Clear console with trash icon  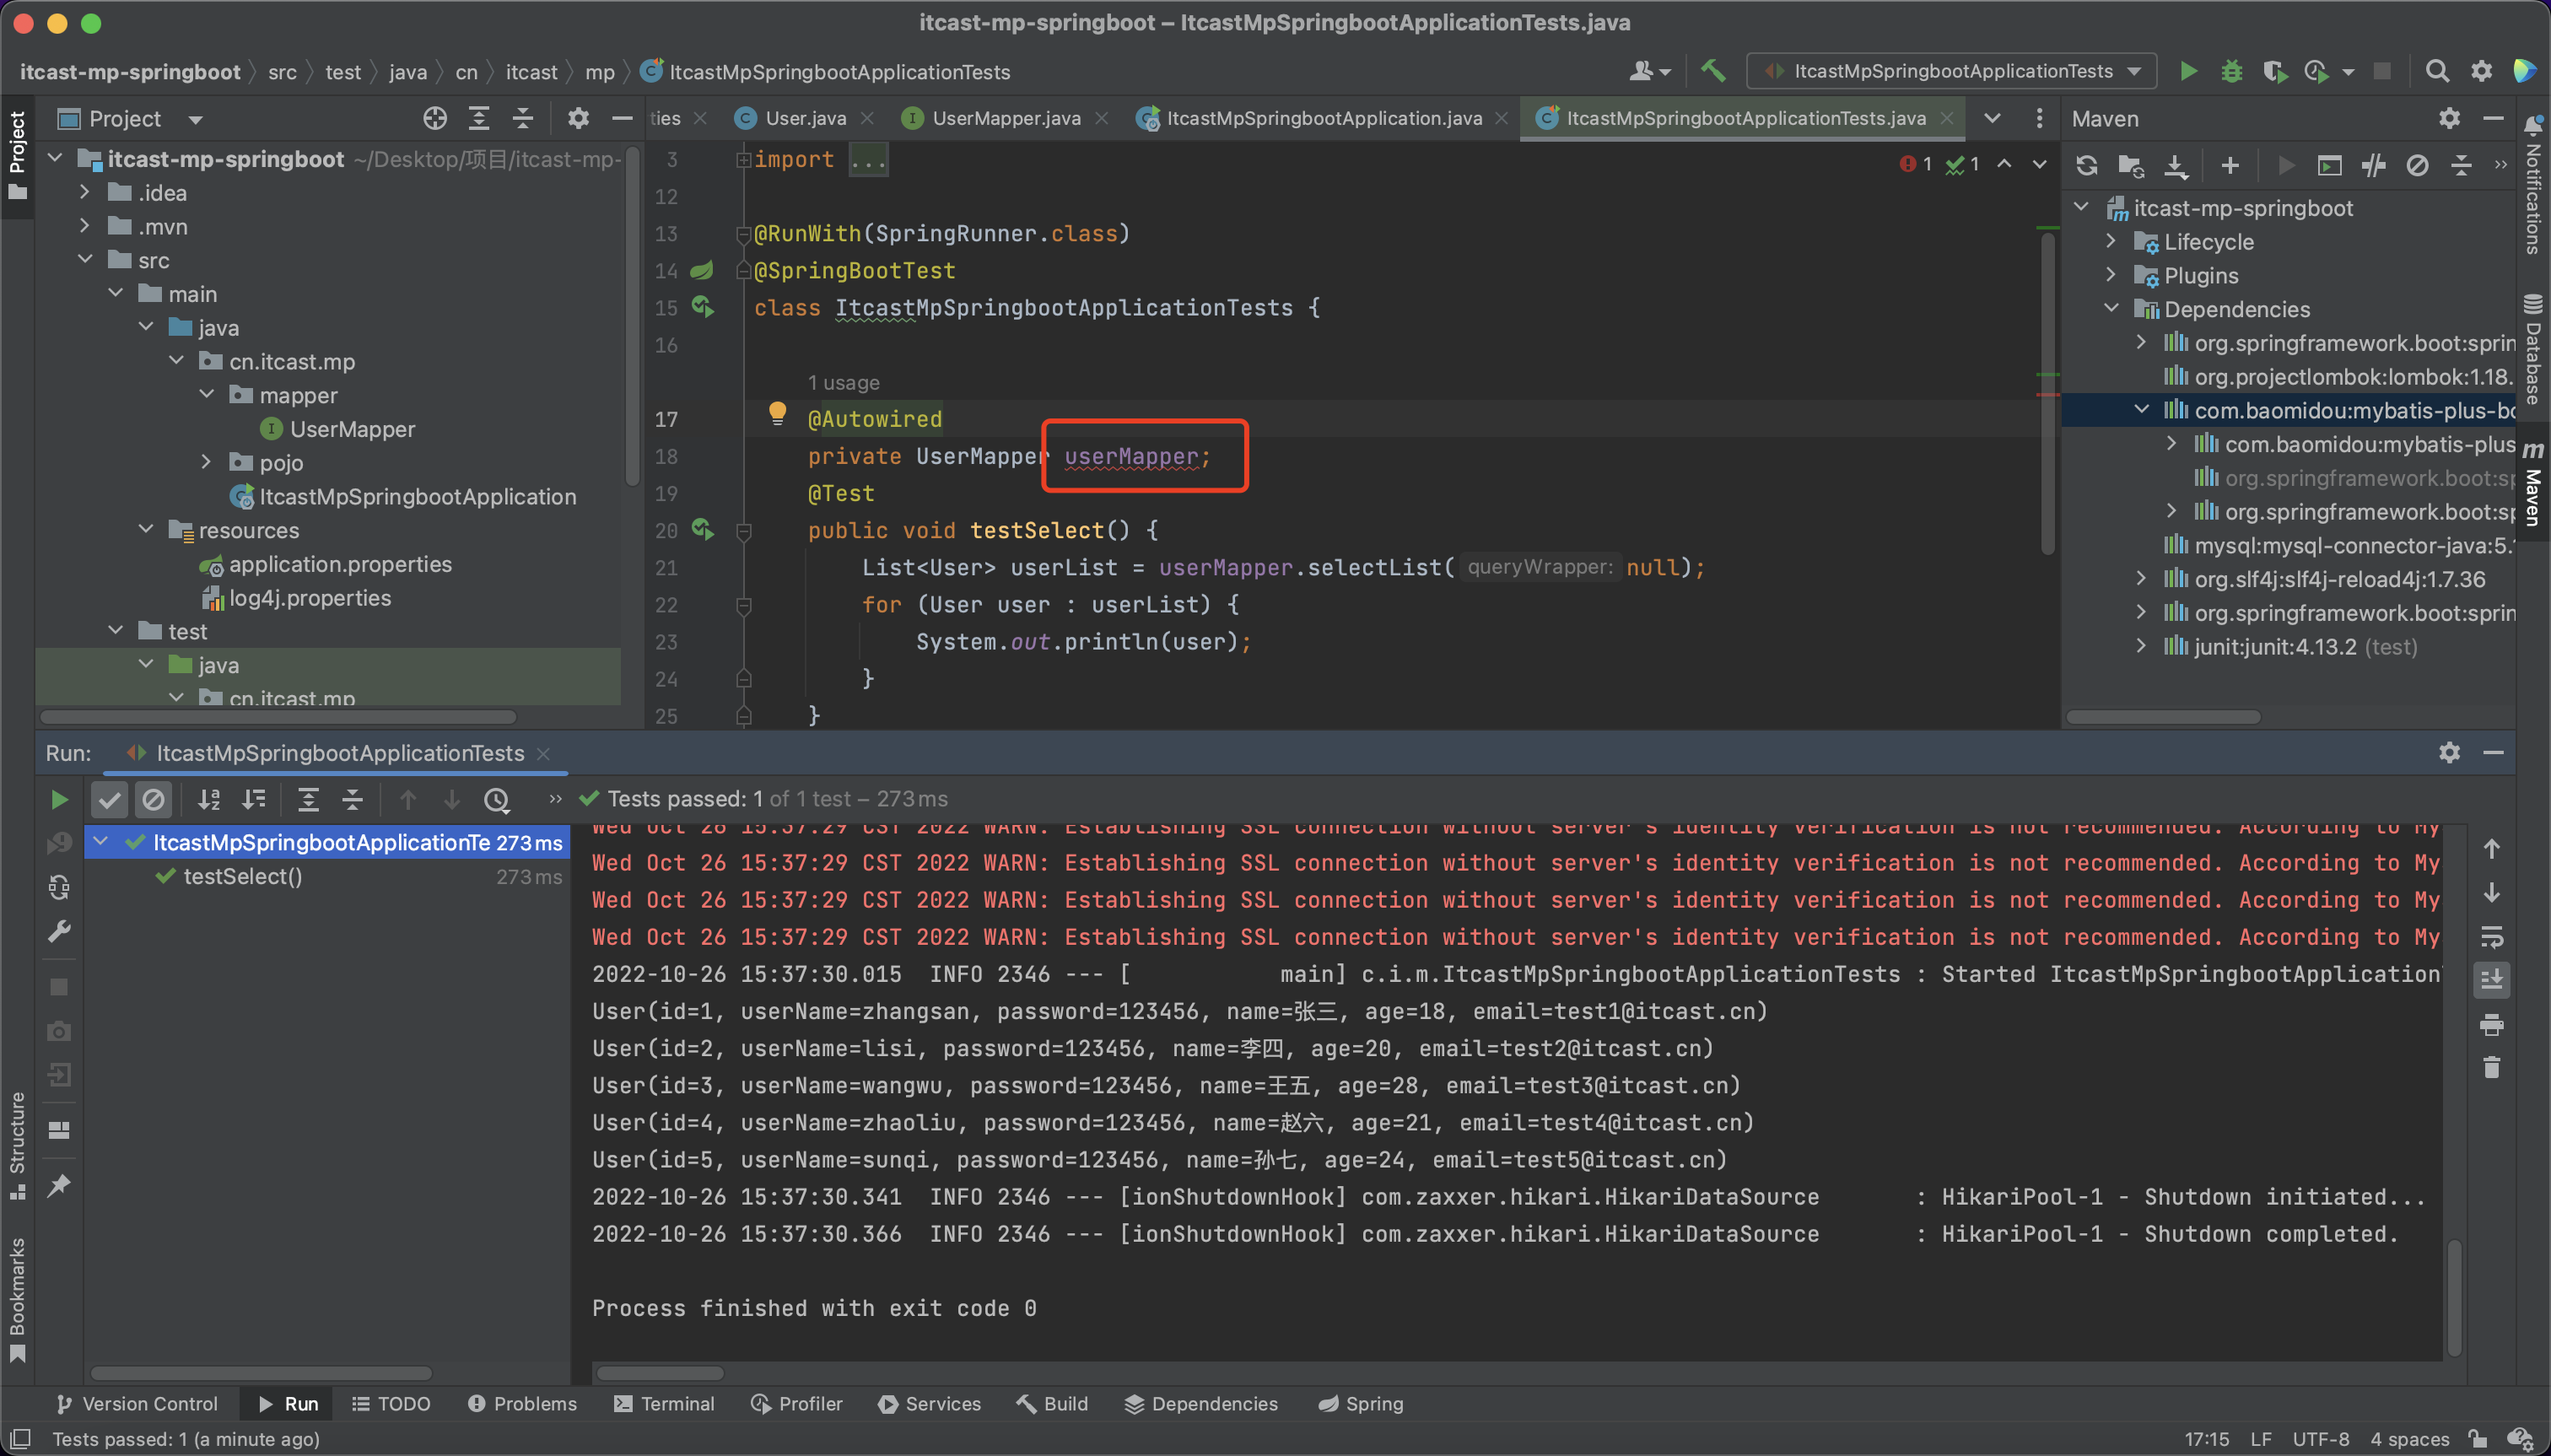click(x=2491, y=1068)
